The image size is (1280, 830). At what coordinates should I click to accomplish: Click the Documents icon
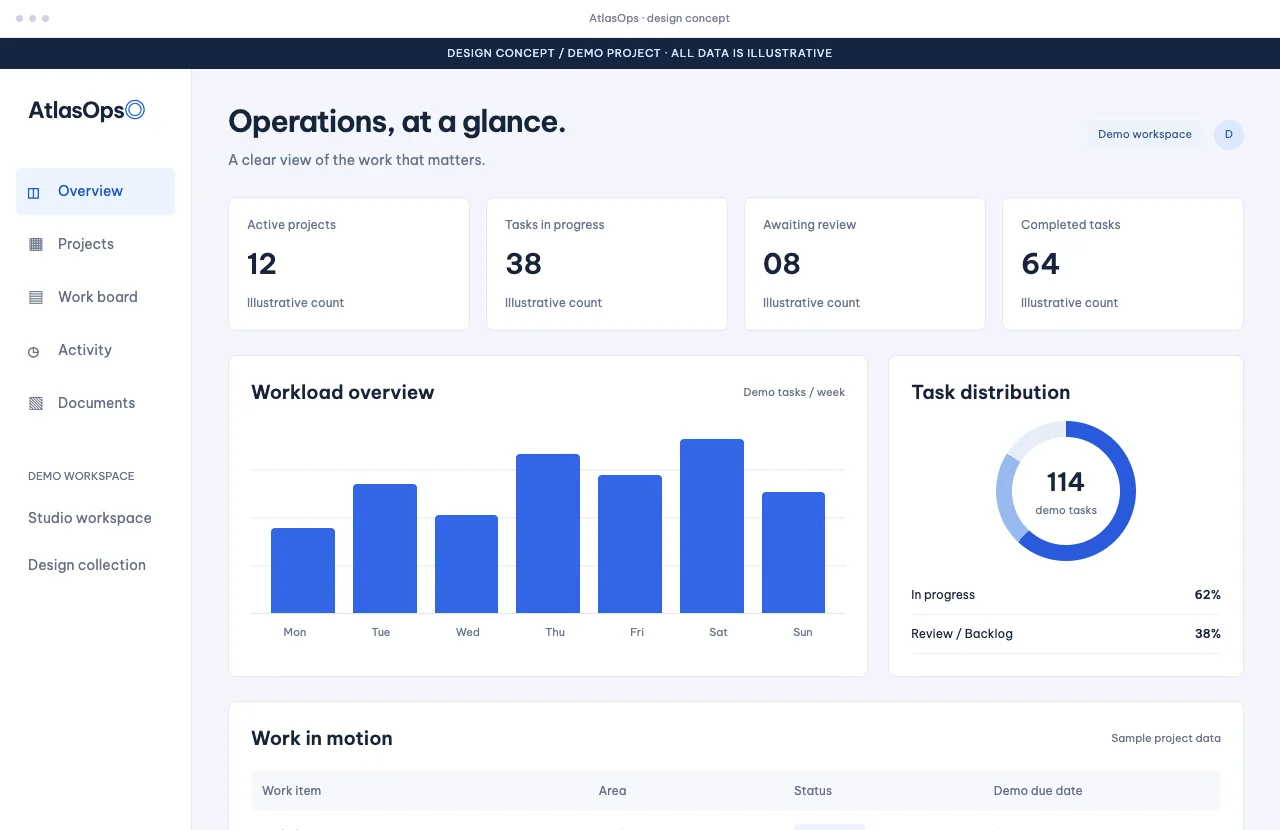click(x=36, y=403)
